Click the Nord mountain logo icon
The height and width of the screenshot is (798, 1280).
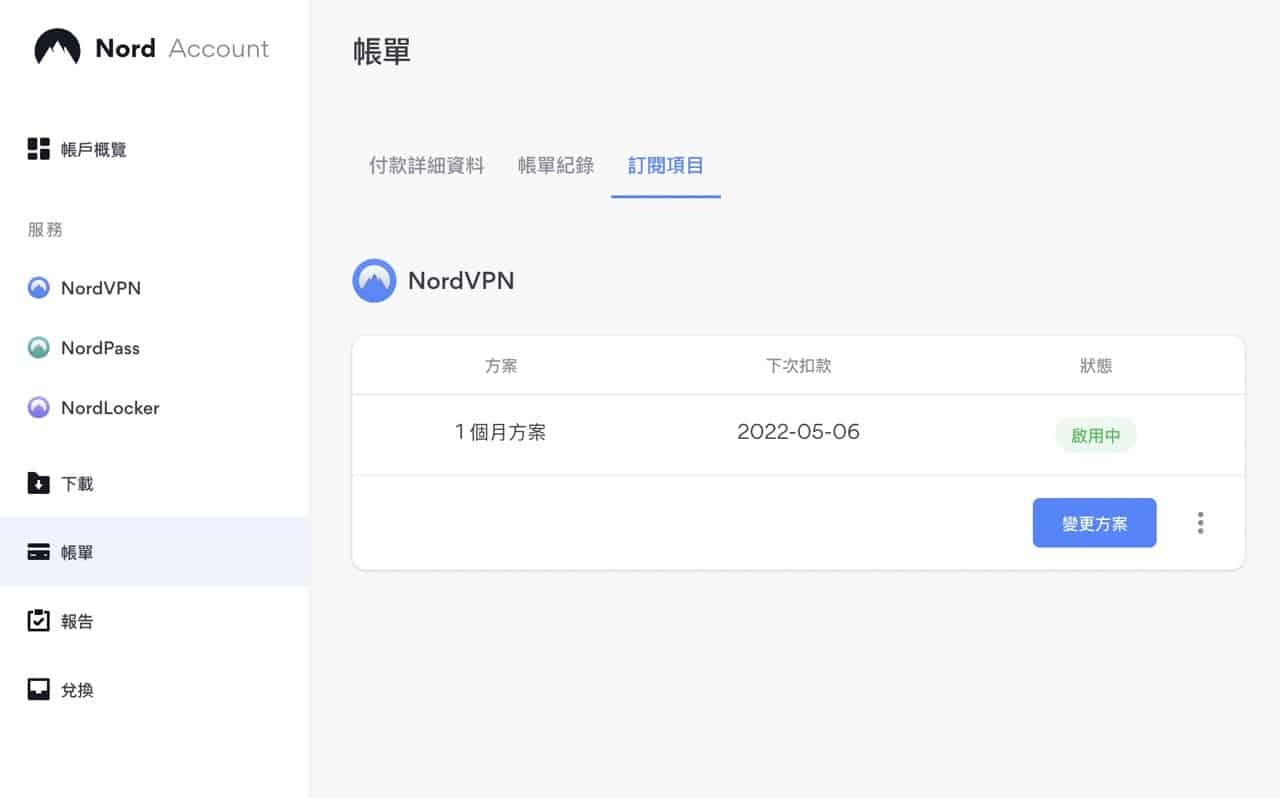point(57,48)
